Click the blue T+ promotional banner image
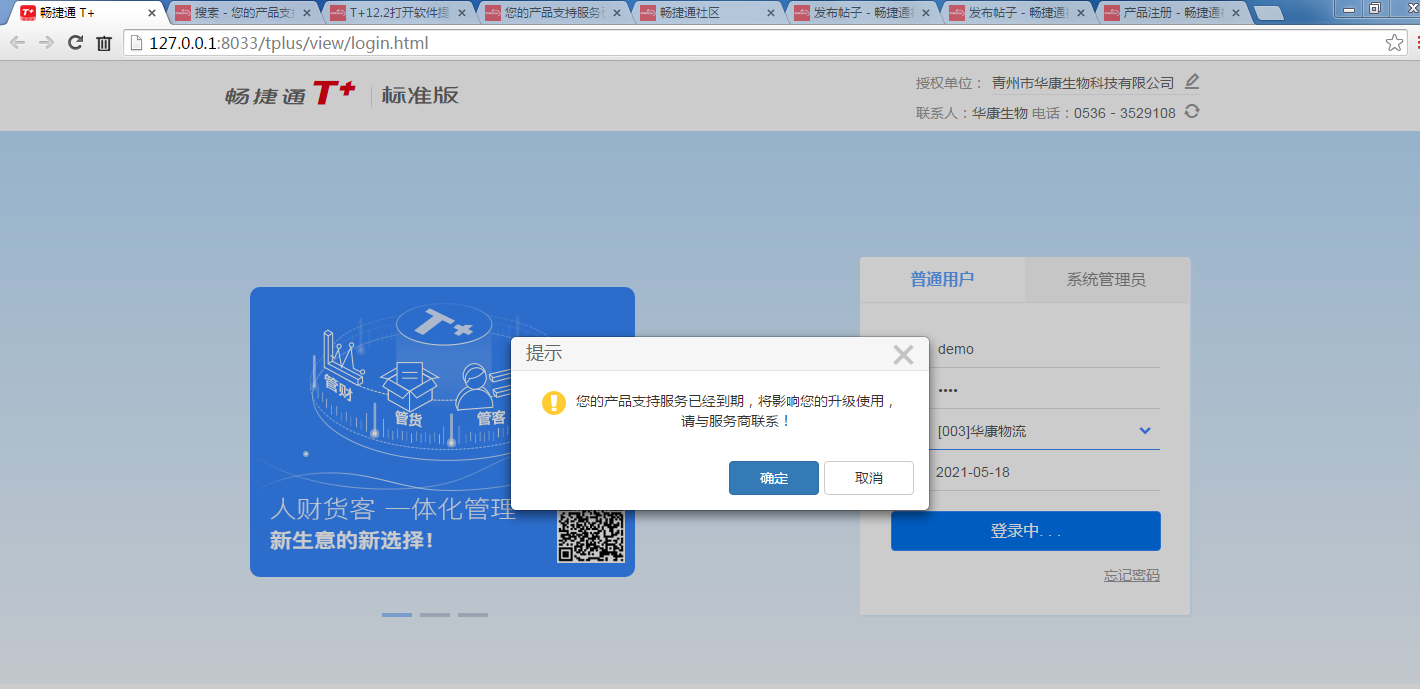This screenshot has width=1420, height=689. pyautogui.click(x=442, y=432)
